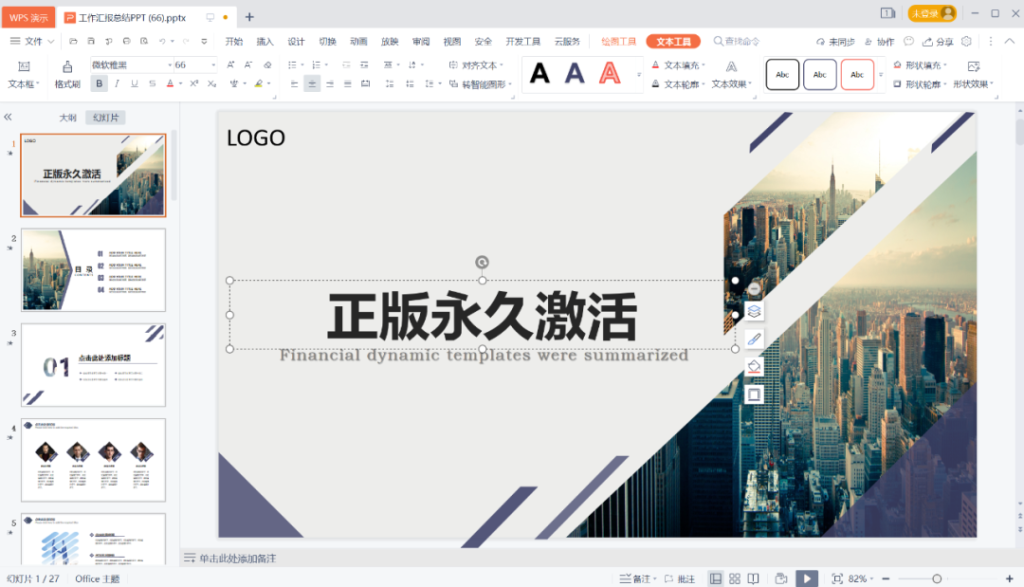1024x587 pixels.
Task: Open the 动画 (Animation) tab
Action: [x=358, y=41]
